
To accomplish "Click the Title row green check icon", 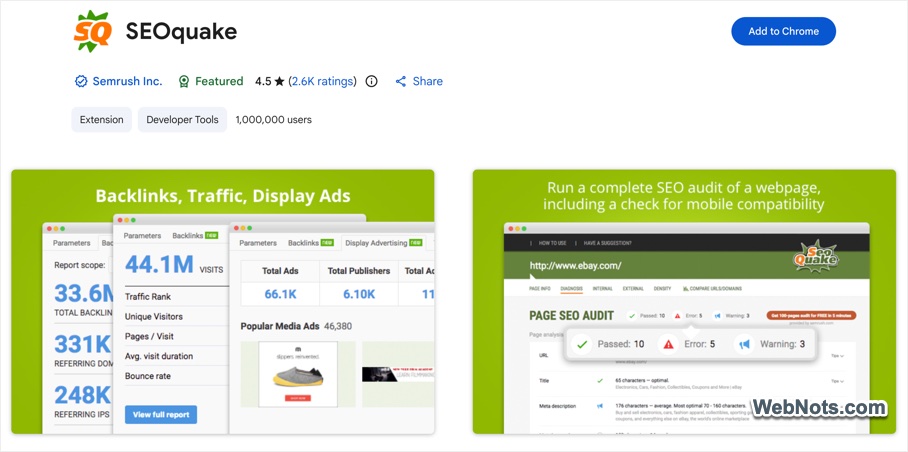I will (600, 381).
